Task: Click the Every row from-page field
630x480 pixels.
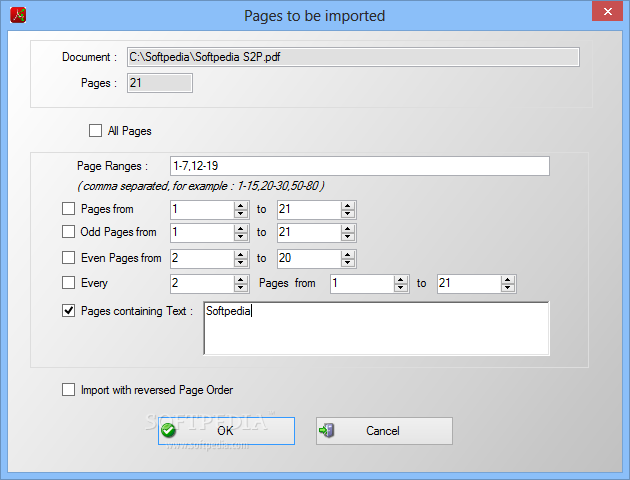Action: (x=362, y=284)
